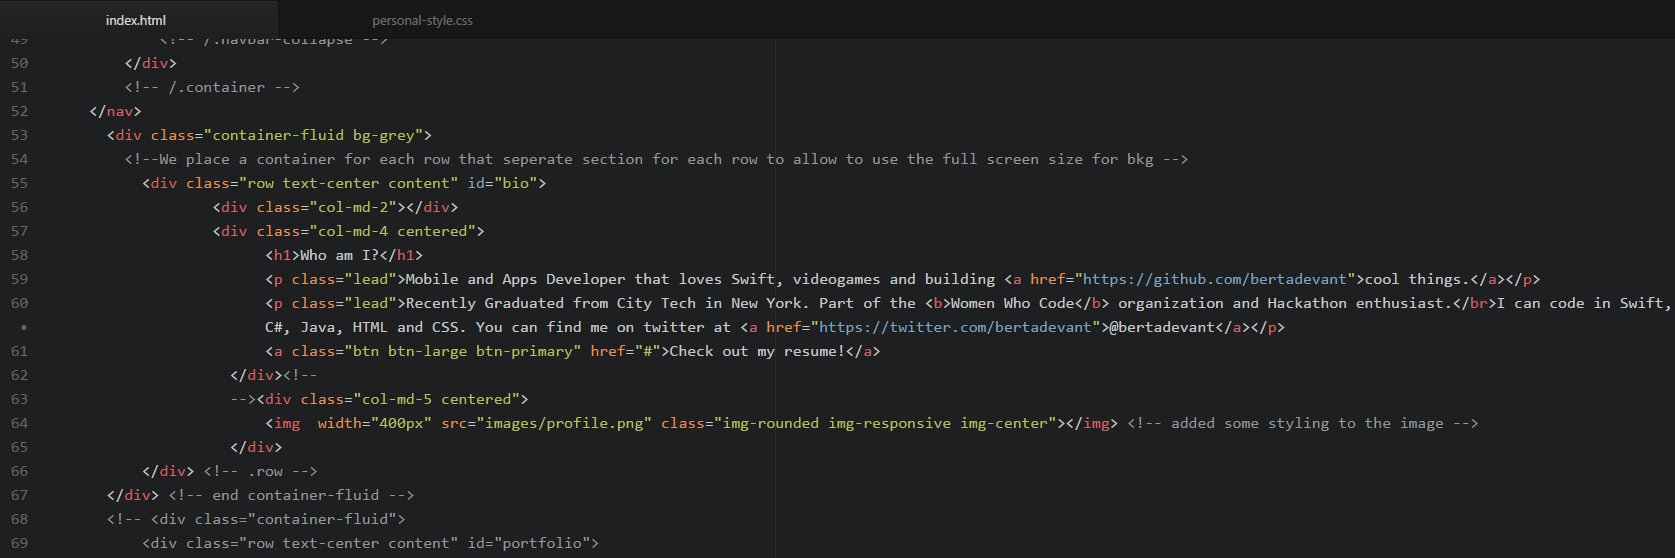Click line number 66 in the gutter
Screen dimensions: 1675x558
[19, 471]
